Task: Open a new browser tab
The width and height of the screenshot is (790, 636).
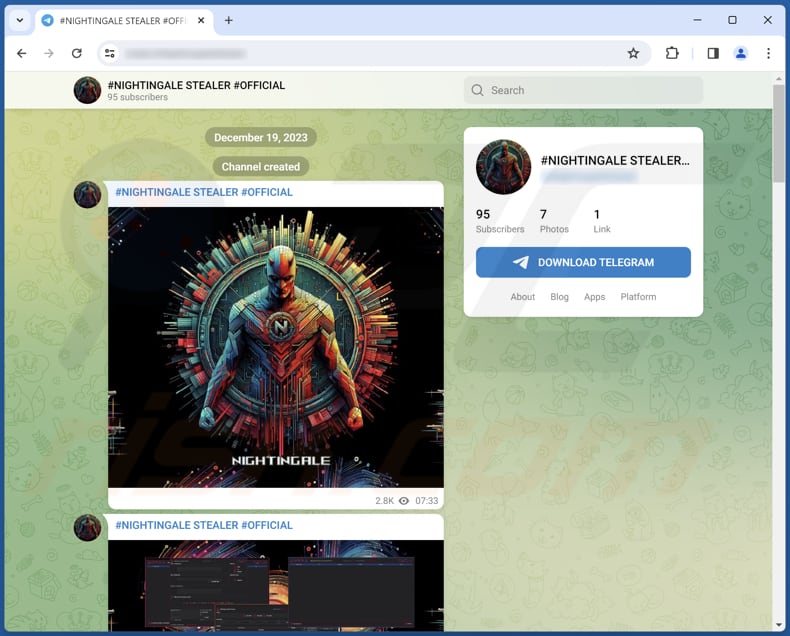Action: click(229, 21)
